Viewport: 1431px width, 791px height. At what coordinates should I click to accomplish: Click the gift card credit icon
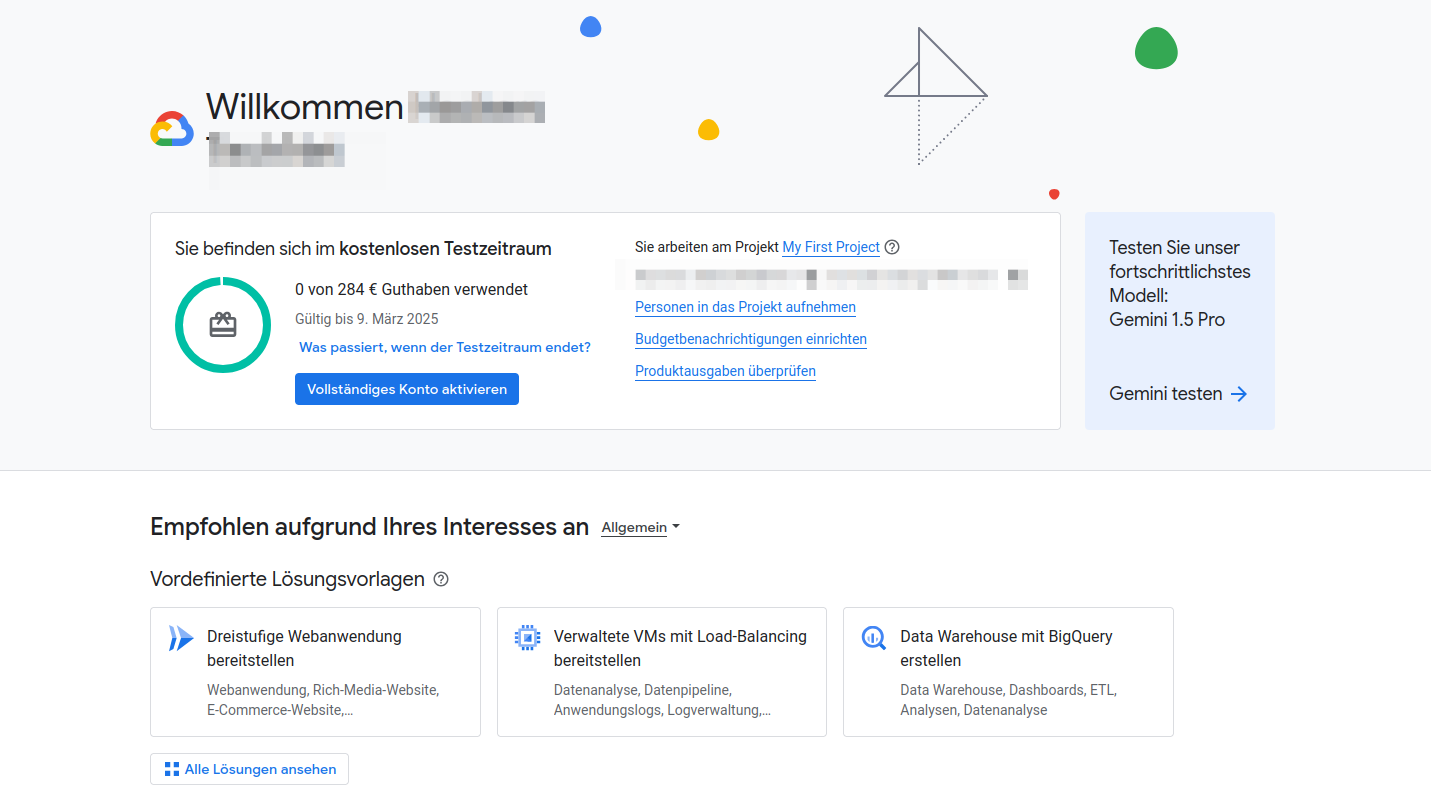pyautogui.click(x=223, y=325)
